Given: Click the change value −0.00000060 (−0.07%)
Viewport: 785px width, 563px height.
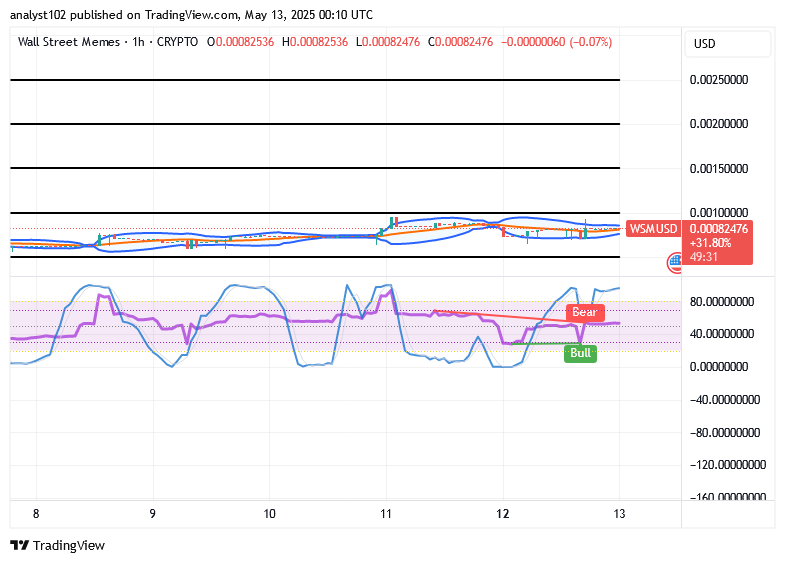Looking at the screenshot, I should tap(556, 42).
